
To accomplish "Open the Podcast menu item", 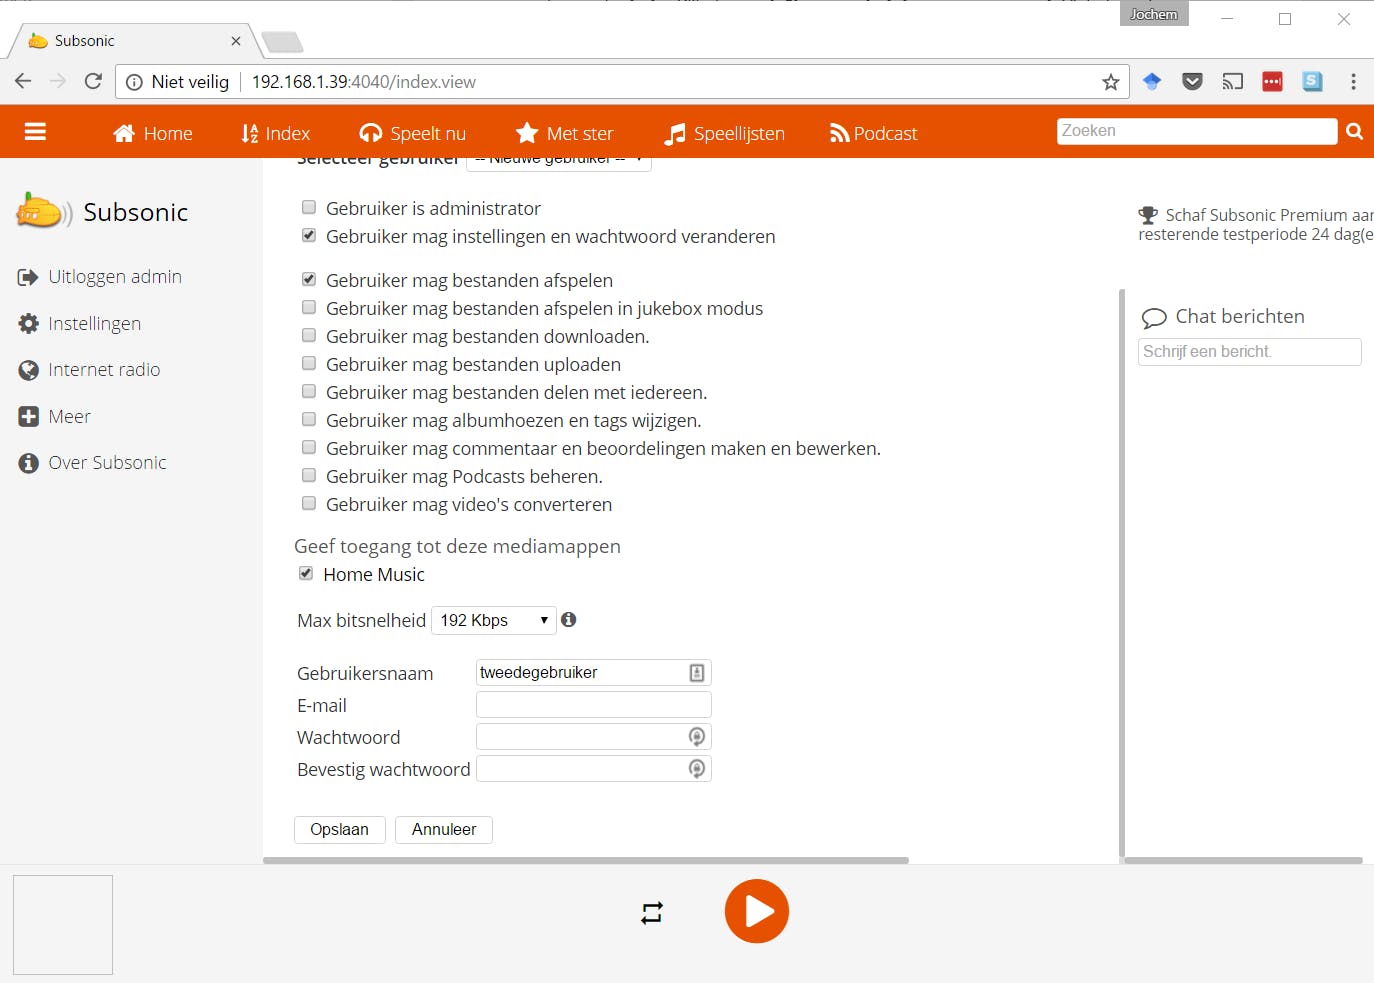I will 874,133.
